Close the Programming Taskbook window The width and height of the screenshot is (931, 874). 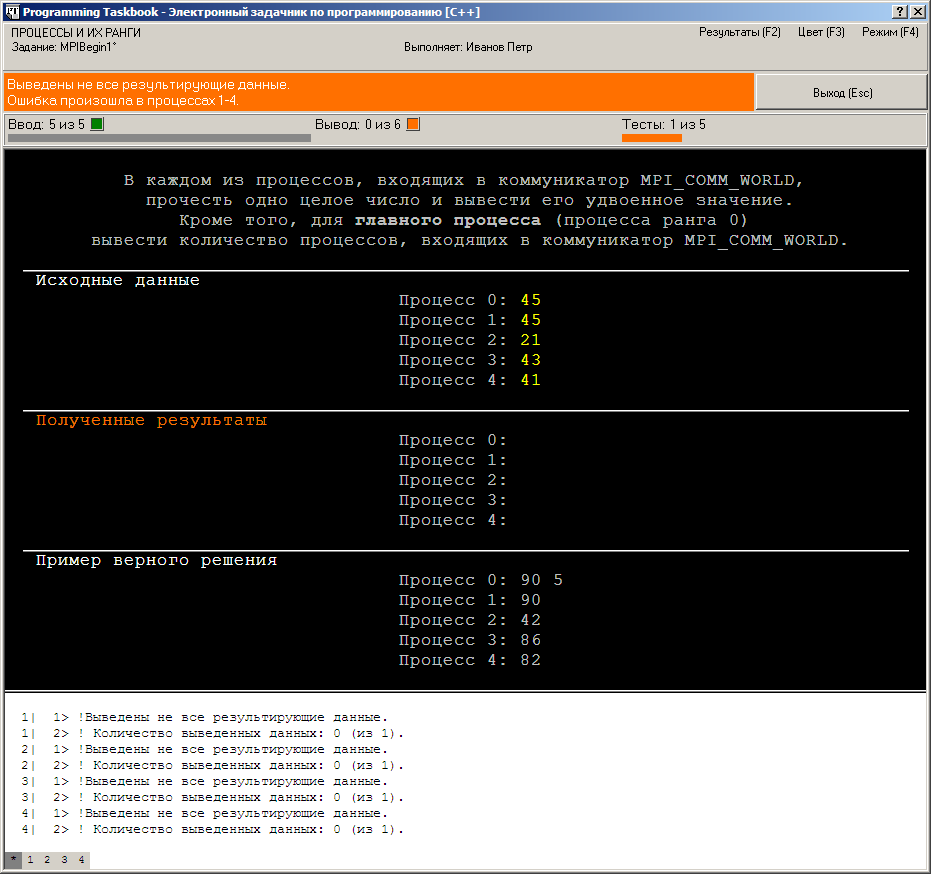click(917, 12)
